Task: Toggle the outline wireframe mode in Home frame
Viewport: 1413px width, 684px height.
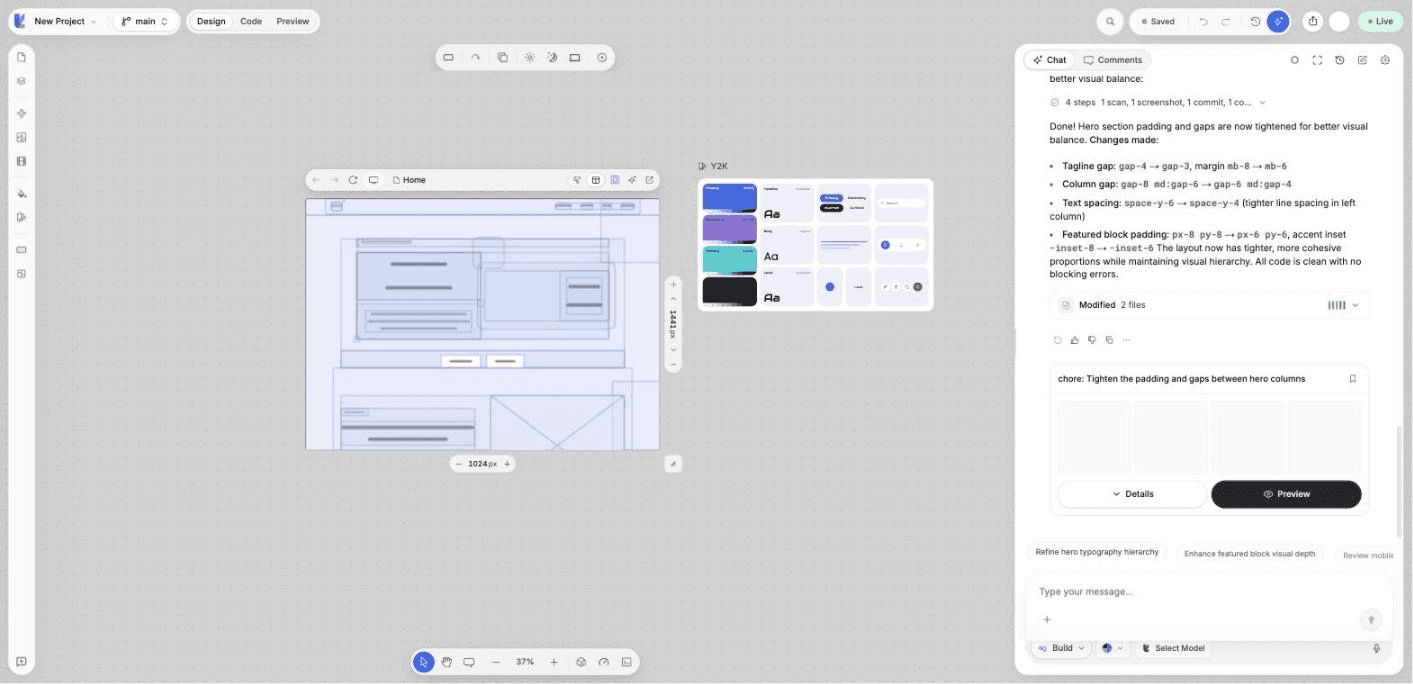Action: click(615, 180)
